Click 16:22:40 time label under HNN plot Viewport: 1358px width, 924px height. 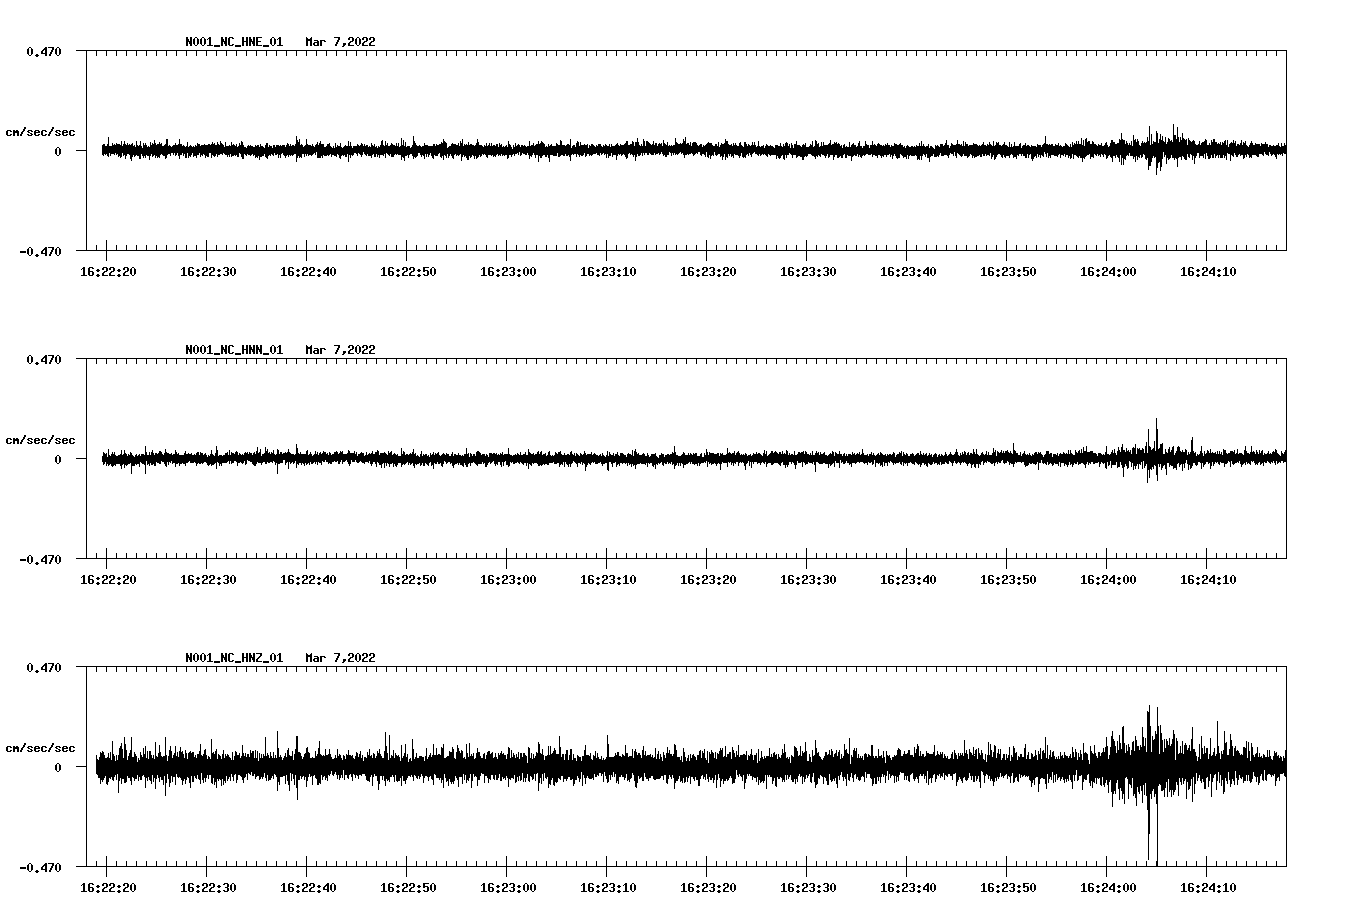coord(308,579)
